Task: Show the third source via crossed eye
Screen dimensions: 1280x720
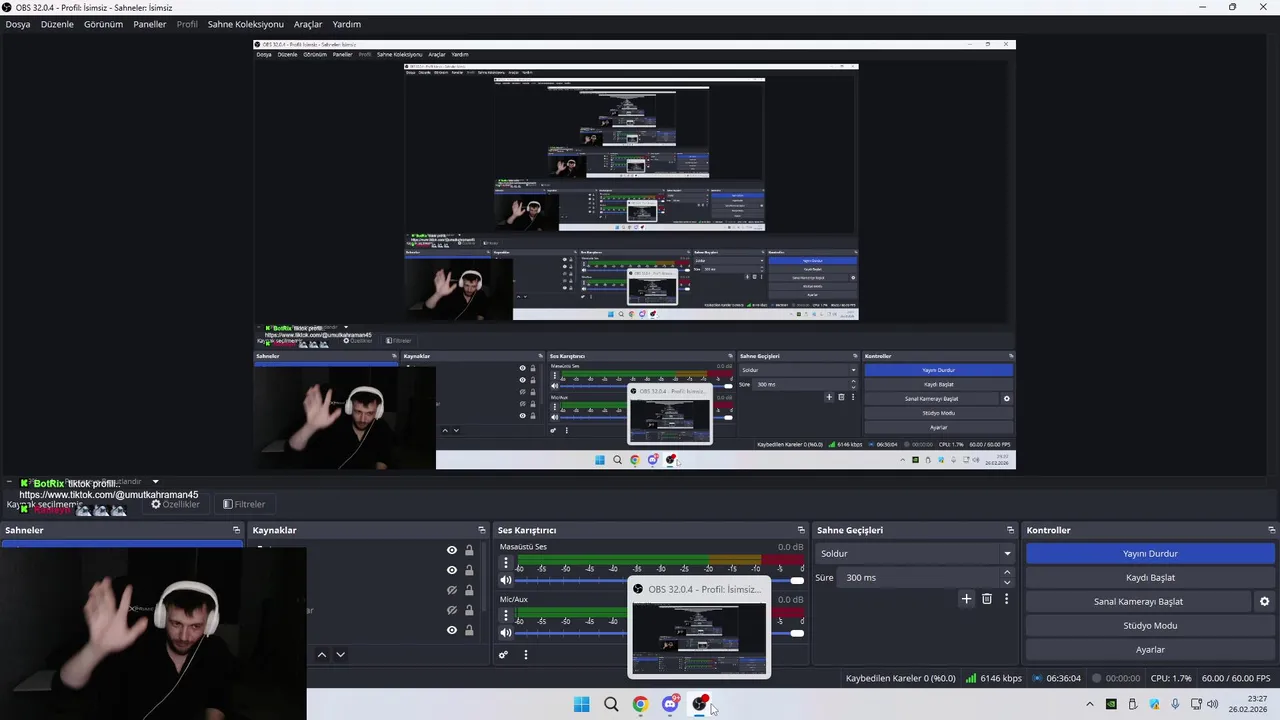Action: [452, 590]
